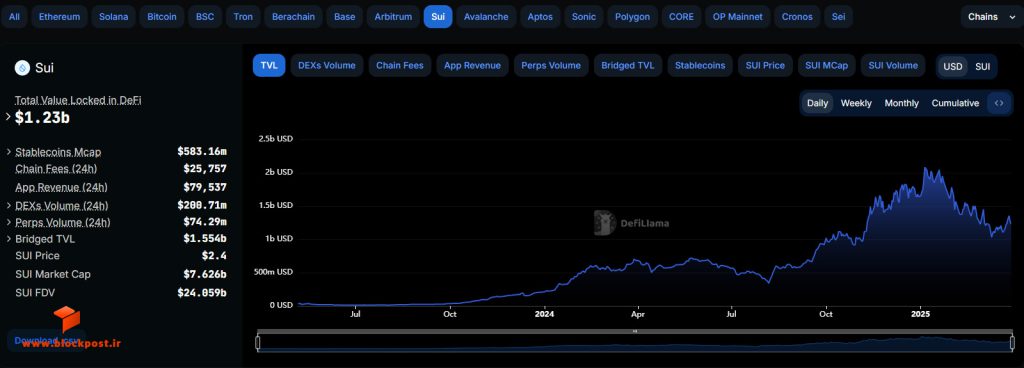1024x368 pixels.
Task: Click the DefiLlama watermark logo in chart
Action: pos(605,222)
